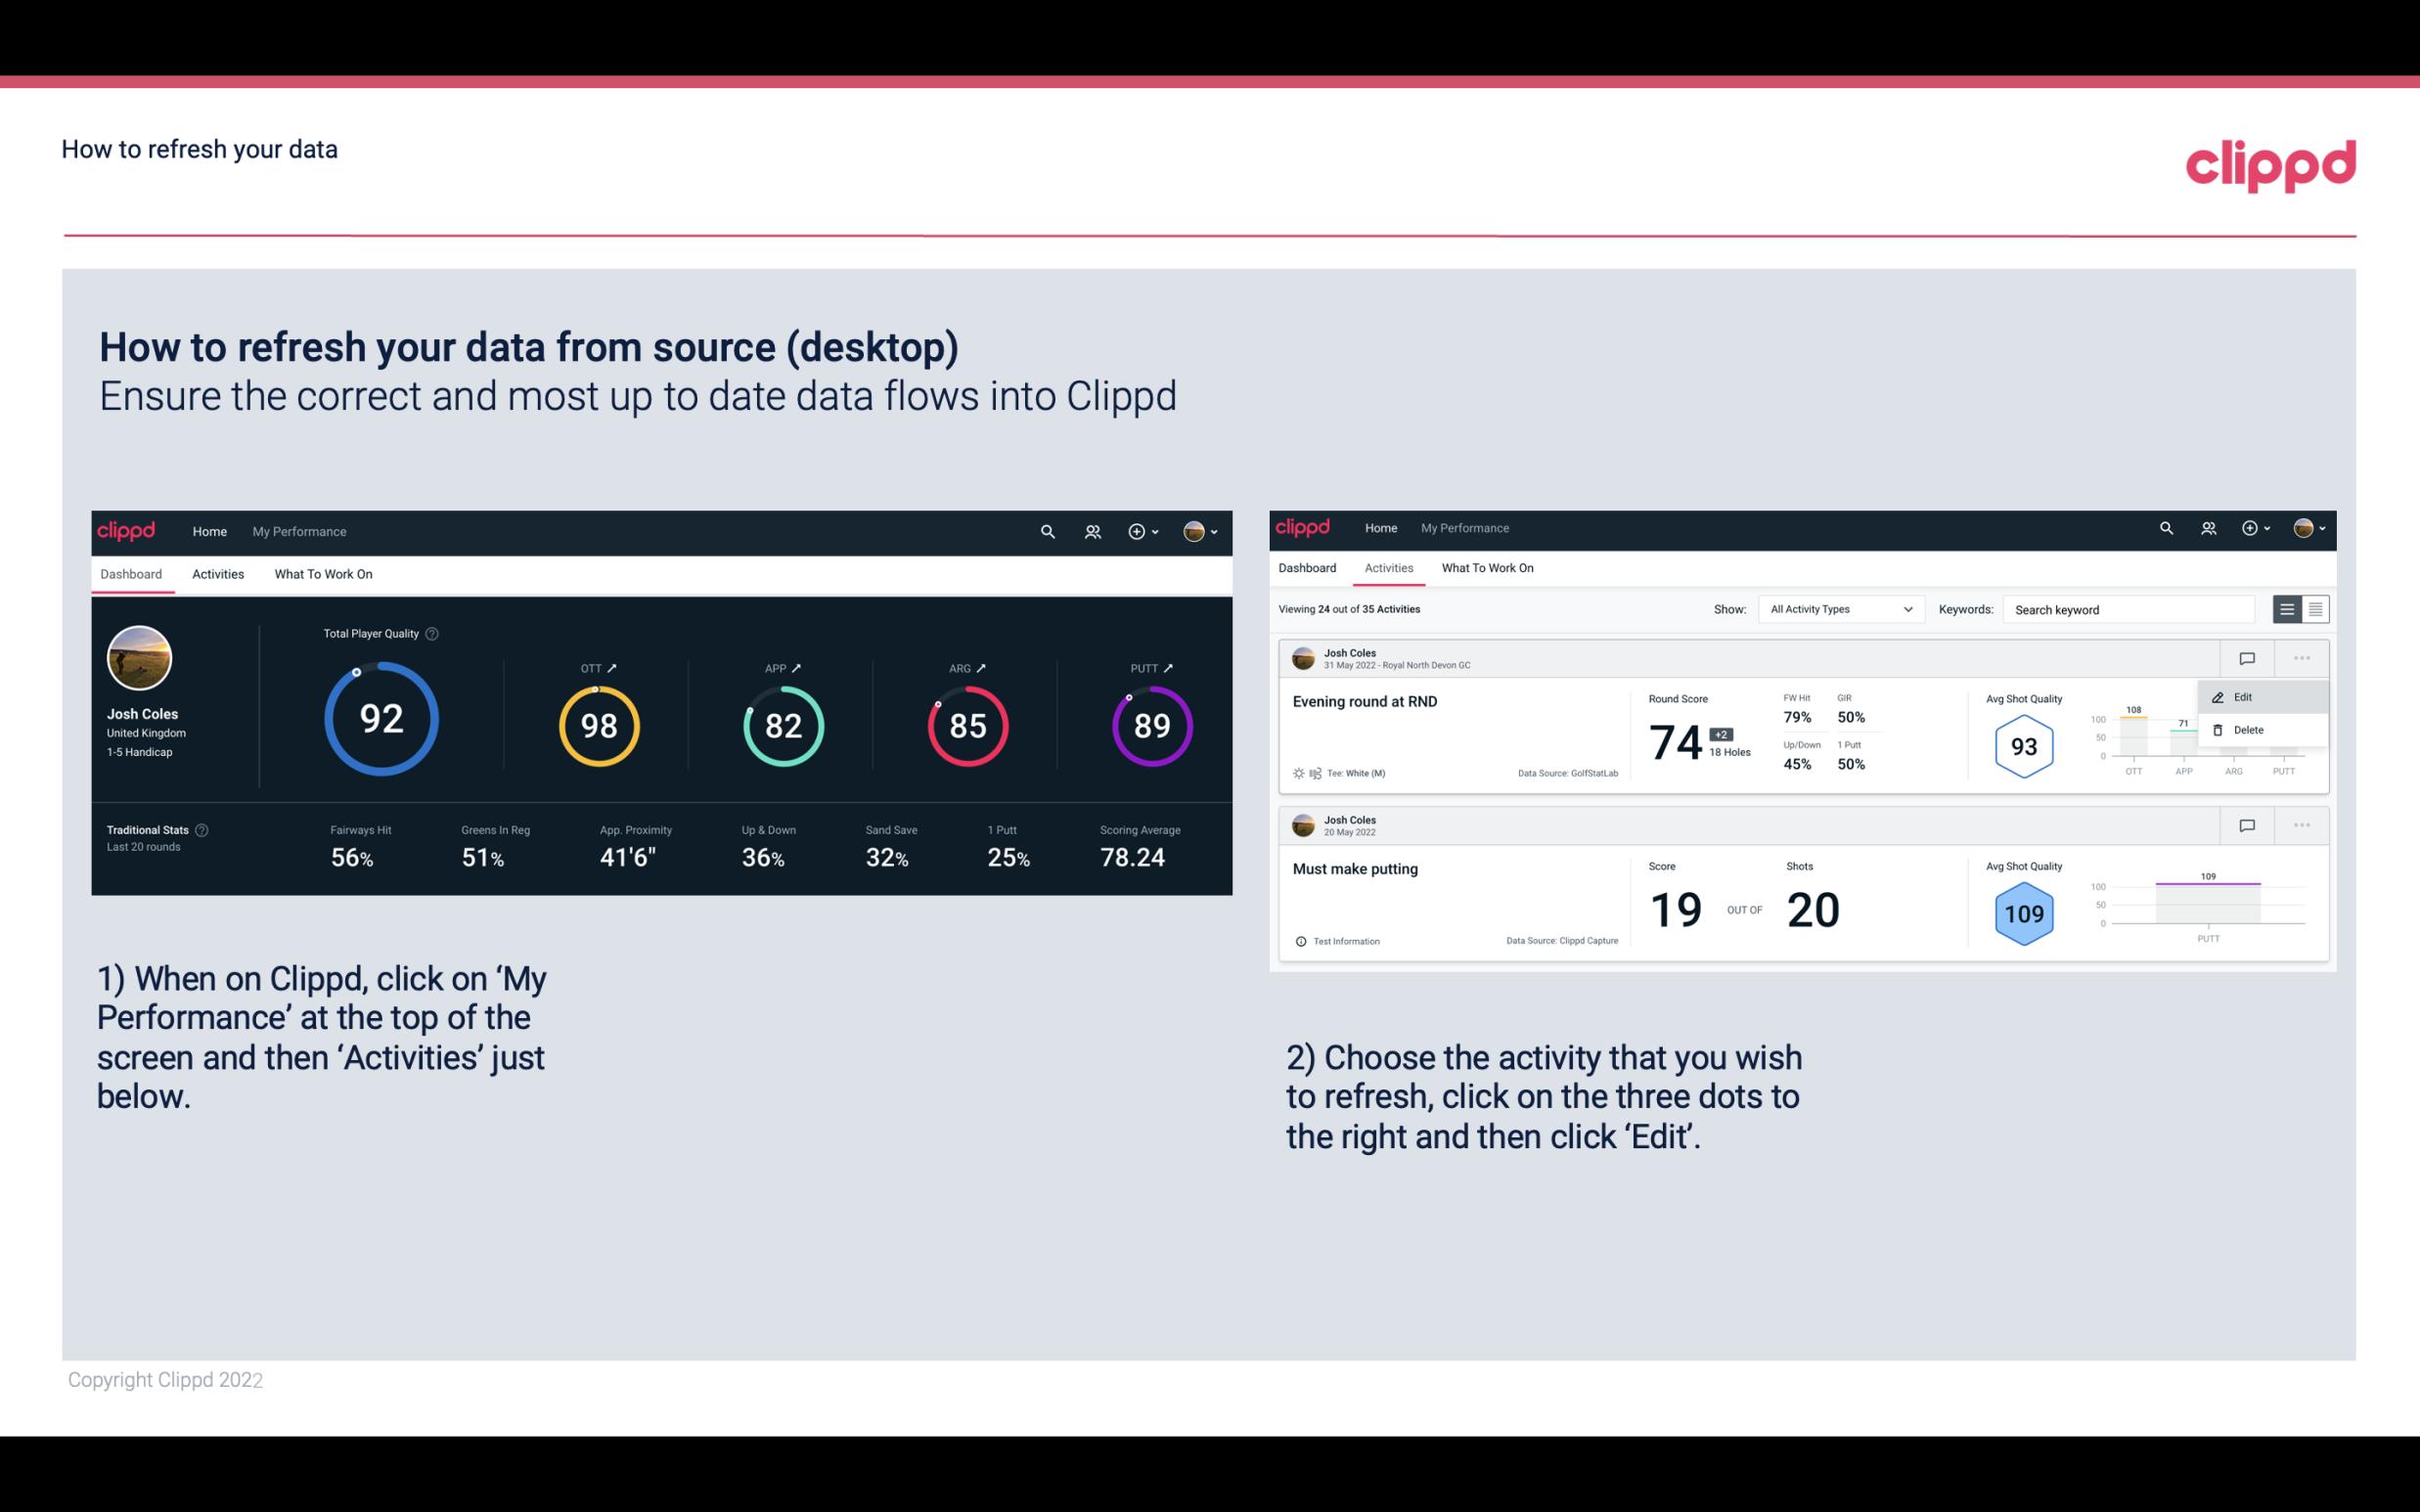Select the What To Work On tab

click(323, 573)
